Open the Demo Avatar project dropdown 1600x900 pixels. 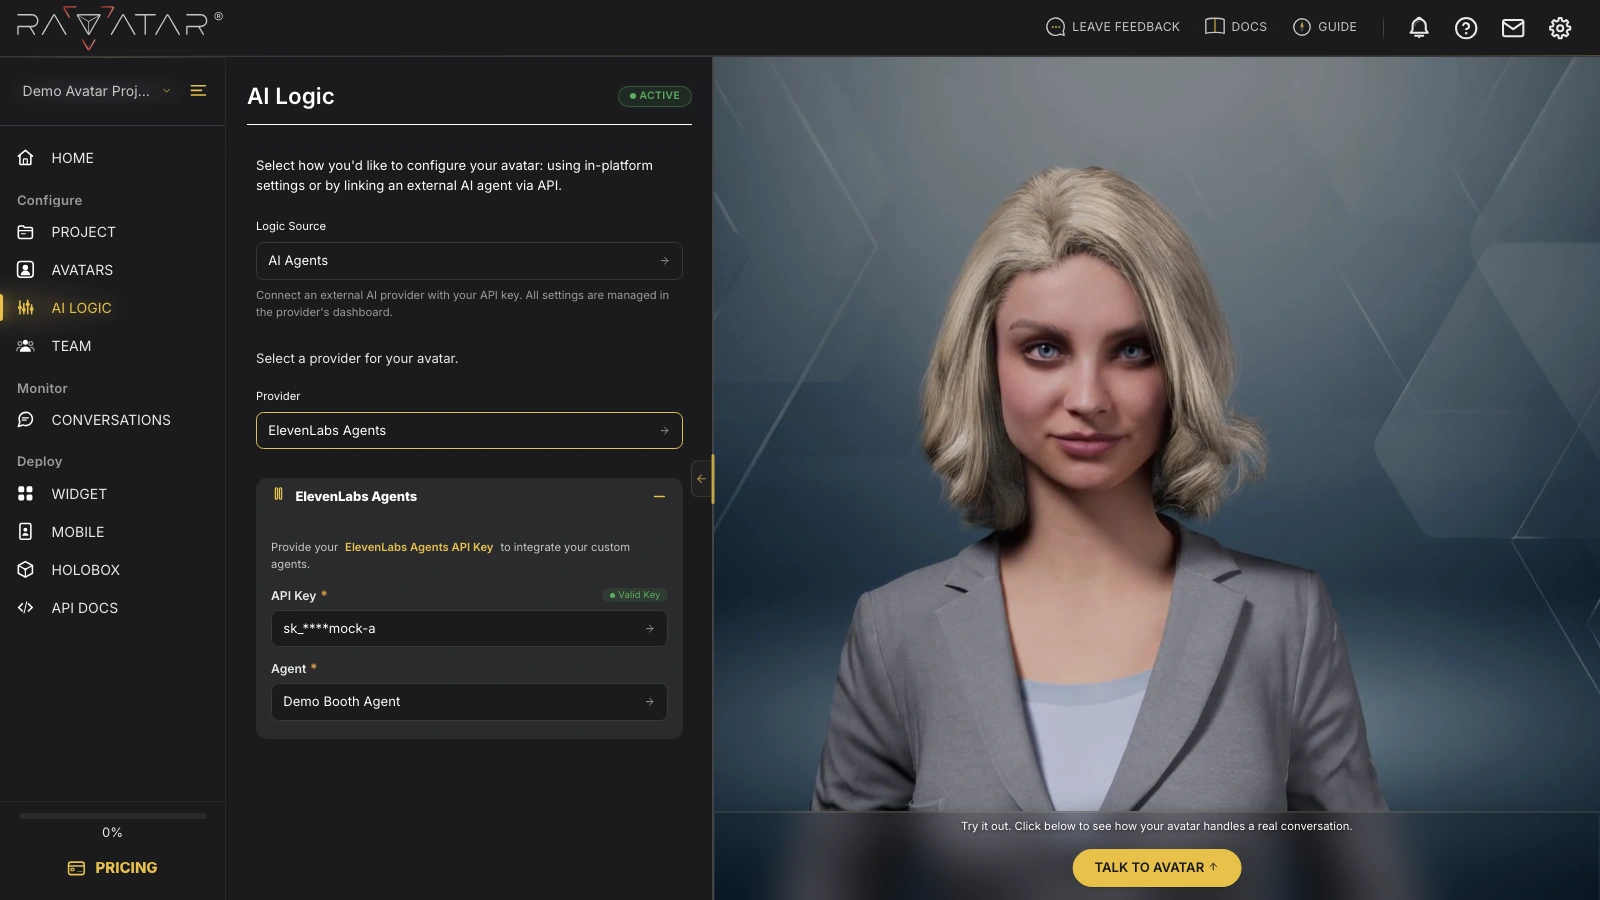(97, 91)
